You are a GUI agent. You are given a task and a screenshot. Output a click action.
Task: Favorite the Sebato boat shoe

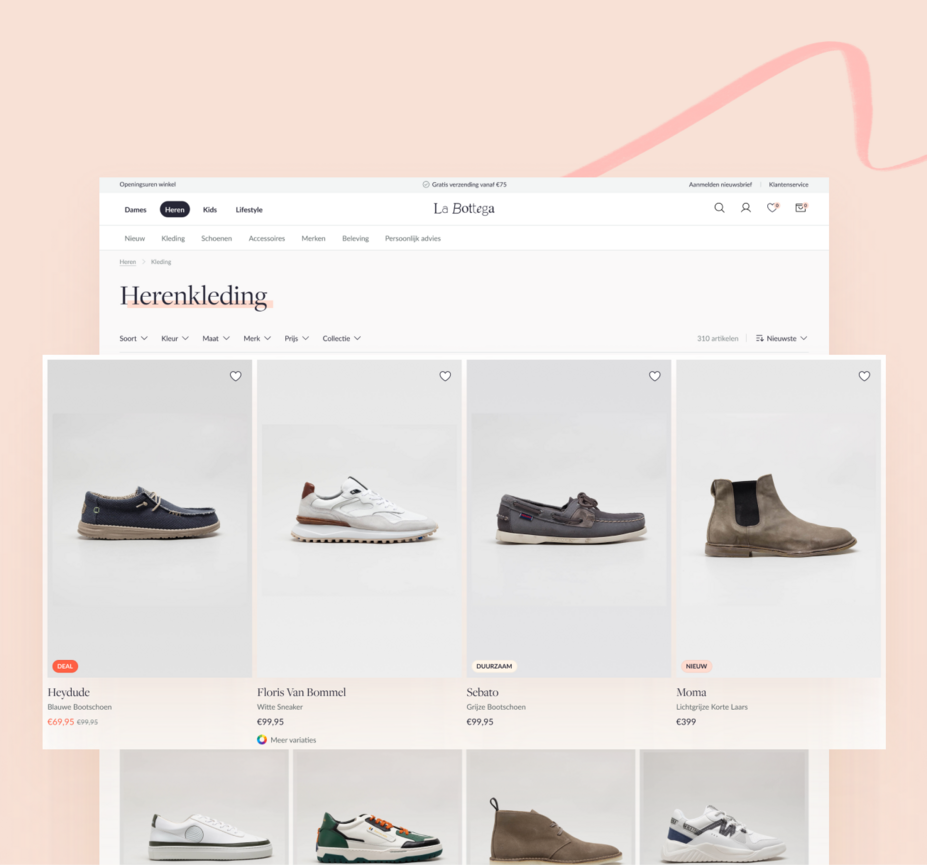[655, 376]
